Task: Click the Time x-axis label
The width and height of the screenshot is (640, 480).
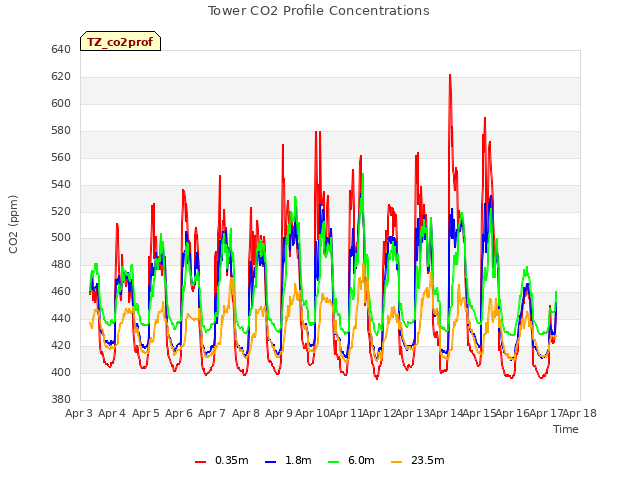Action: pos(566,429)
